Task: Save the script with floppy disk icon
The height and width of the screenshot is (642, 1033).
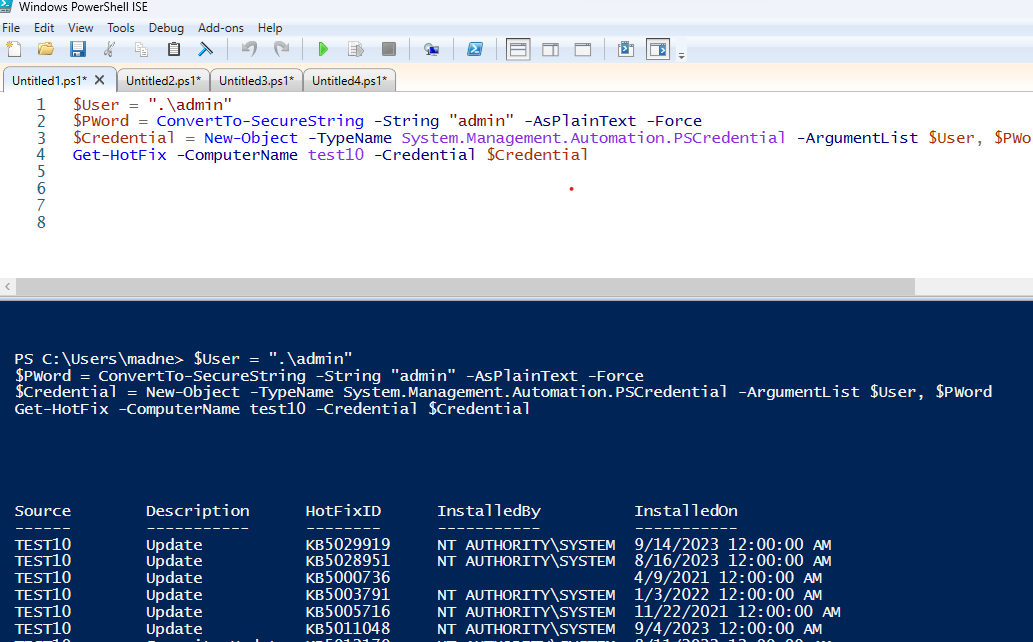Action: (78, 49)
